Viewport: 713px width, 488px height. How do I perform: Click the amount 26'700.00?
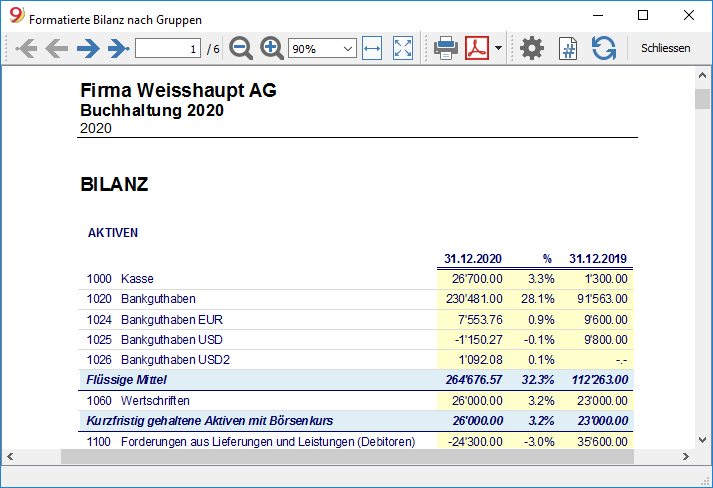coord(477,278)
